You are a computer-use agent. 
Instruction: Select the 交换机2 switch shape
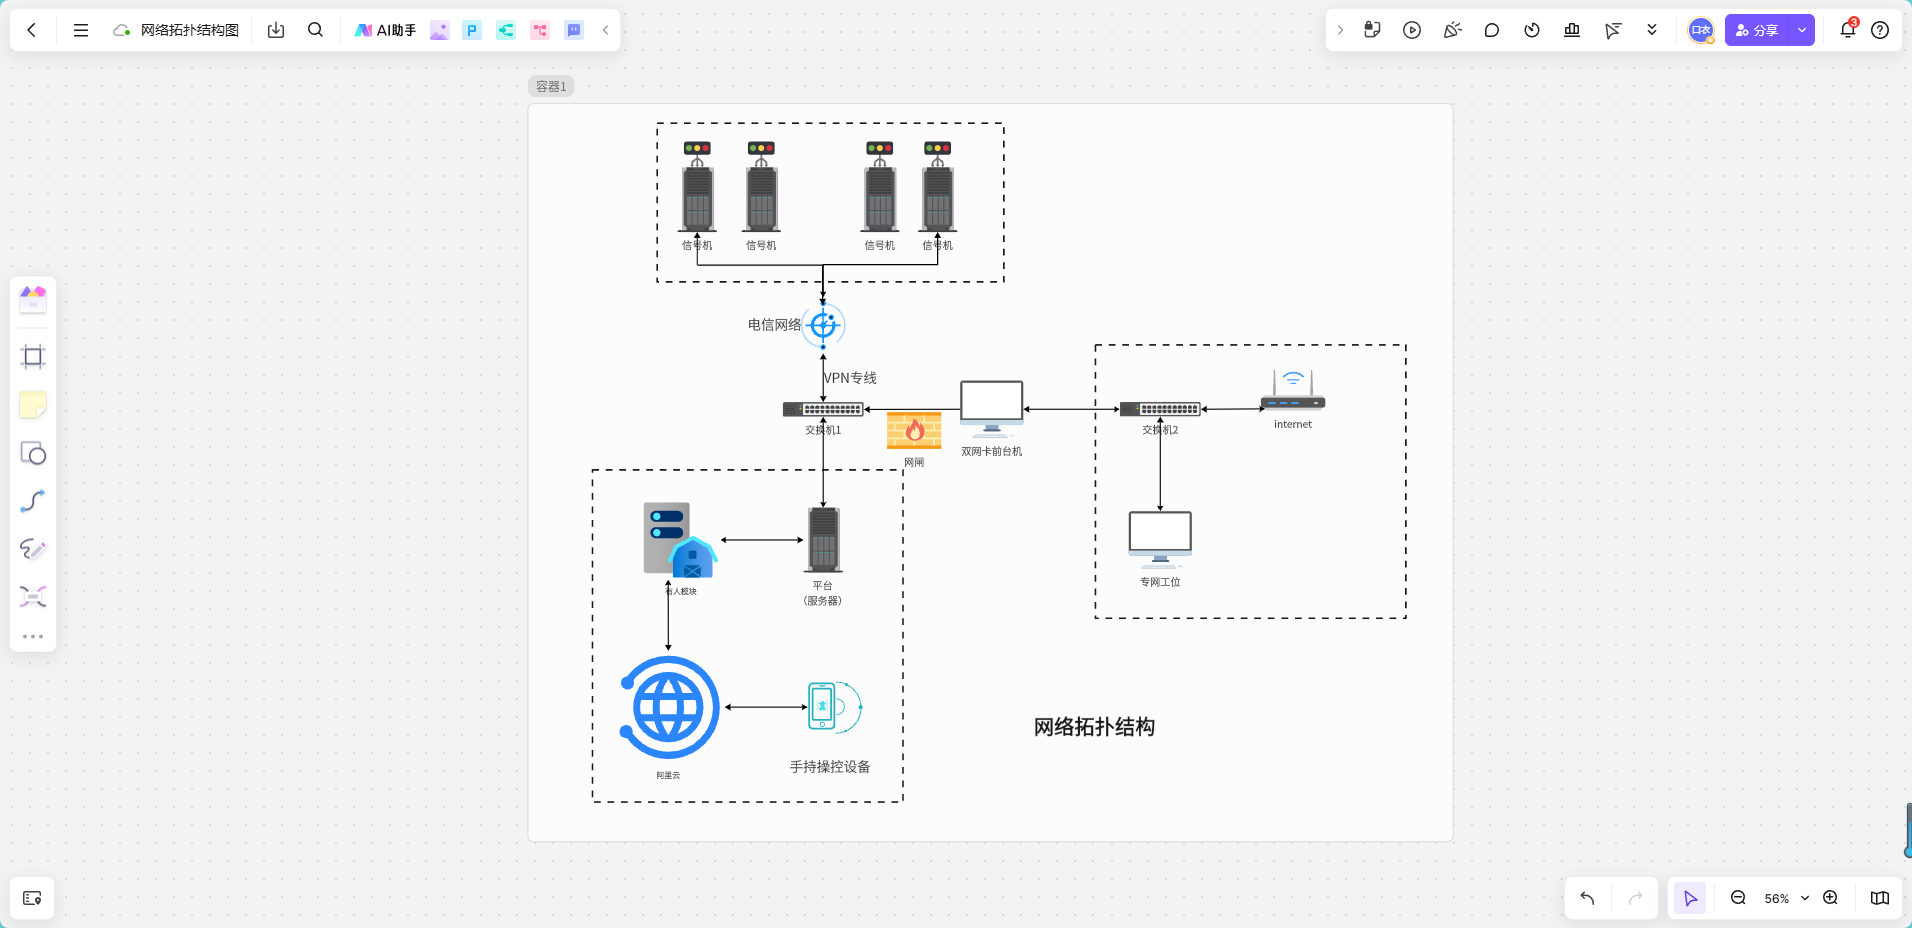coord(1160,409)
